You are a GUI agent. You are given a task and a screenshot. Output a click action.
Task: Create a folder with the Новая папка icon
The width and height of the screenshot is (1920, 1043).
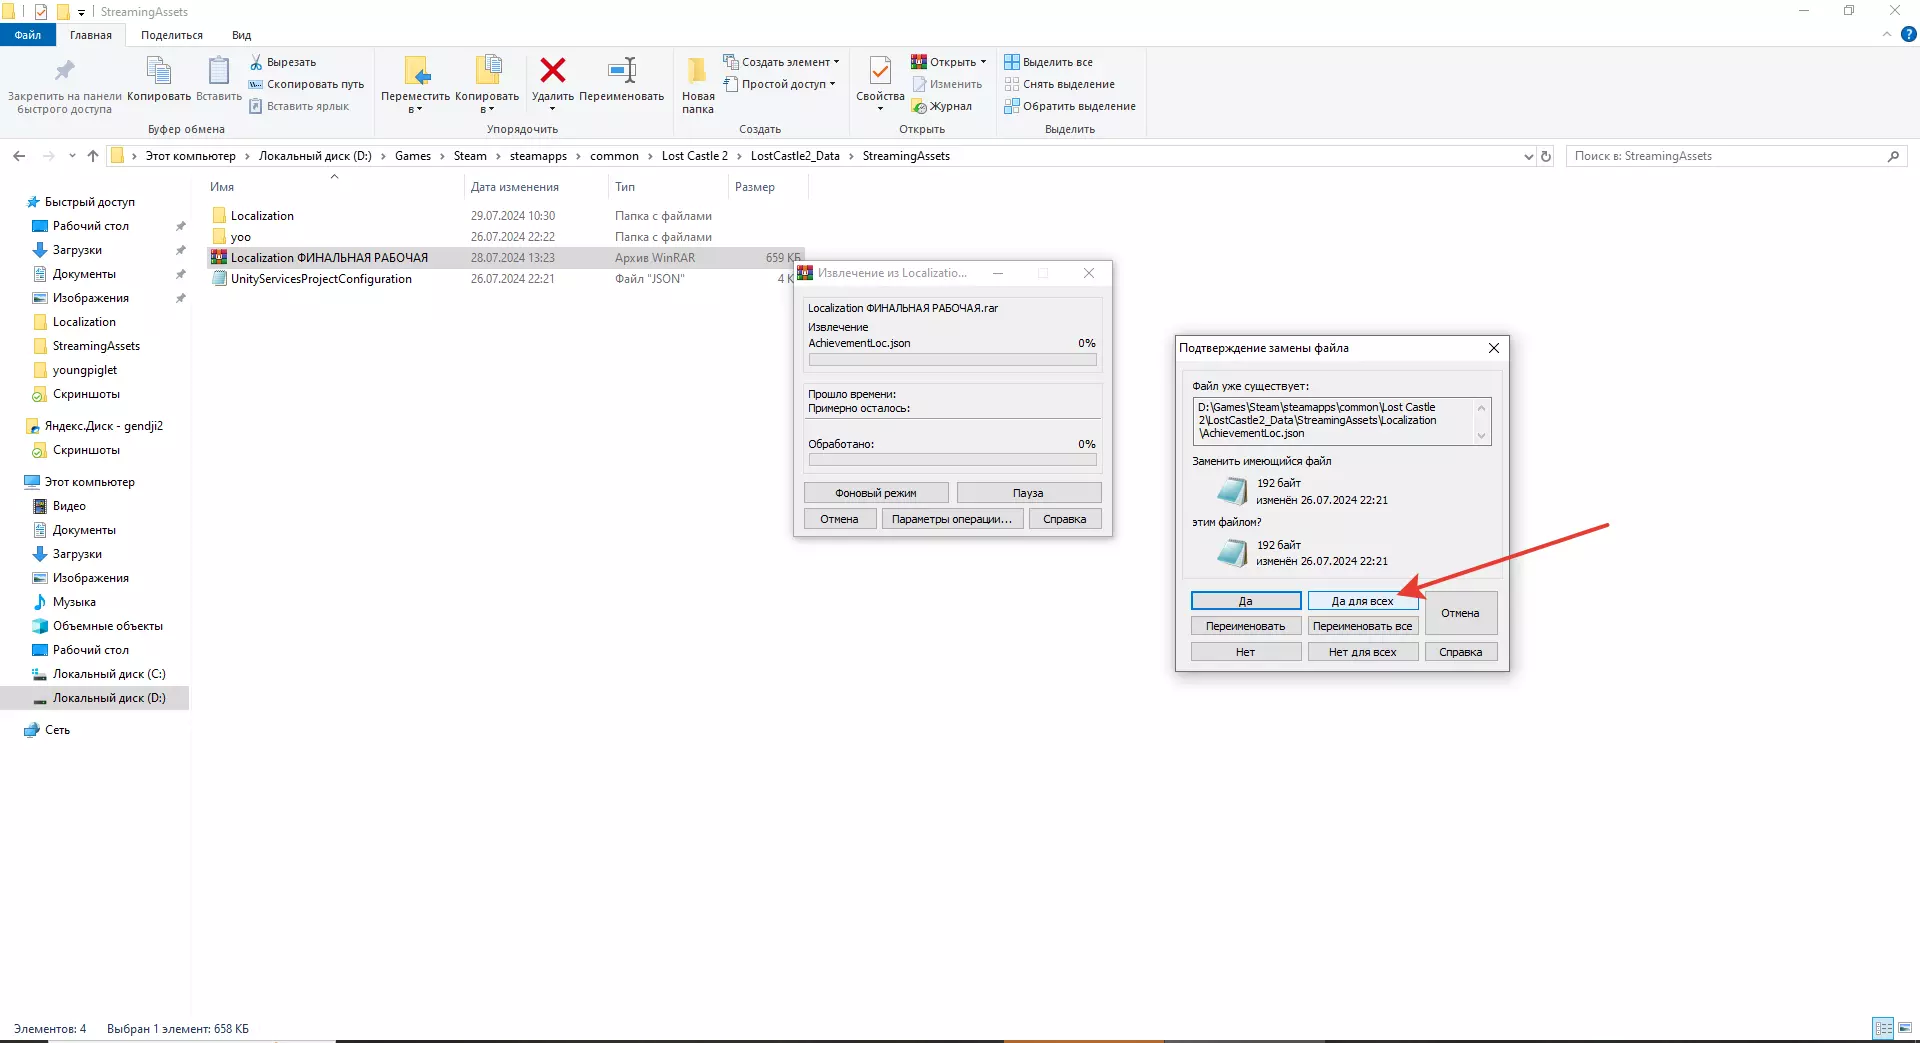point(698,70)
